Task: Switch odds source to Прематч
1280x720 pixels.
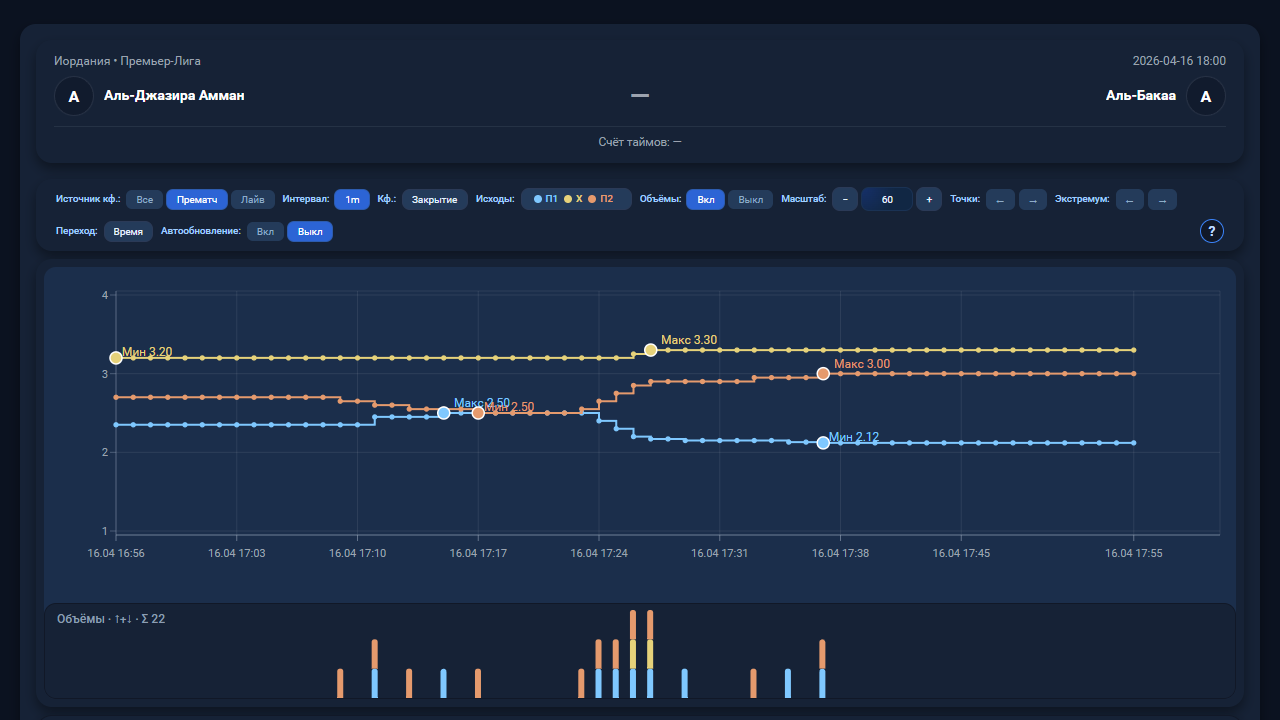Action: pyautogui.click(x=197, y=200)
